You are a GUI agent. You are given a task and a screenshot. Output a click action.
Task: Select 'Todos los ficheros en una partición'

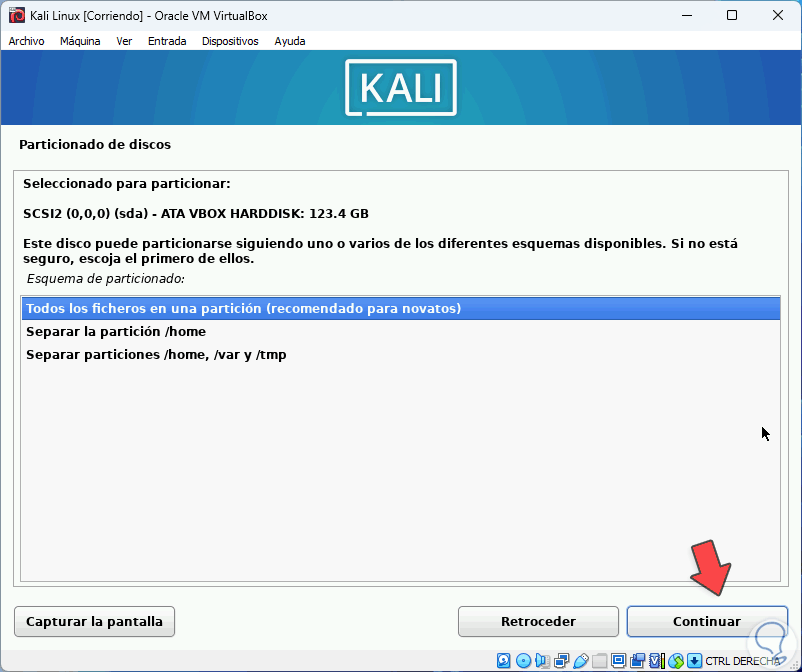click(400, 308)
